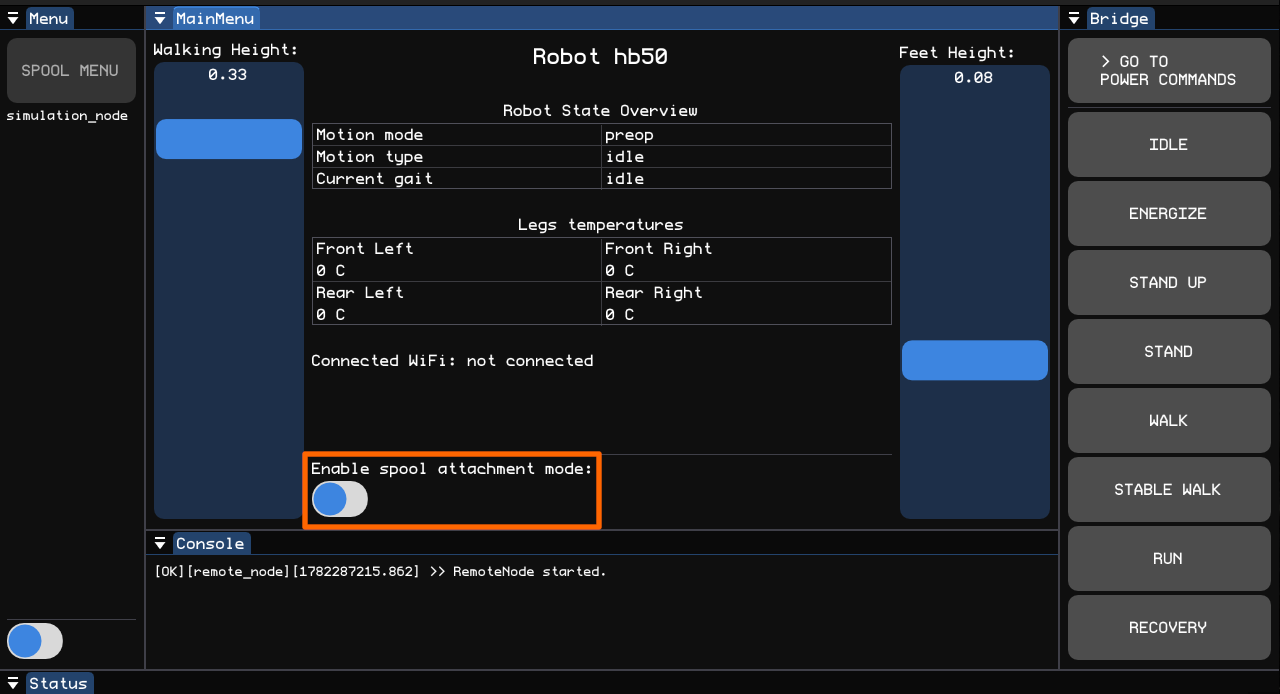Screen dimensions: 1280x694
Task: Toggle Enable spool attachment mode switch
Action: pyautogui.click(x=340, y=499)
